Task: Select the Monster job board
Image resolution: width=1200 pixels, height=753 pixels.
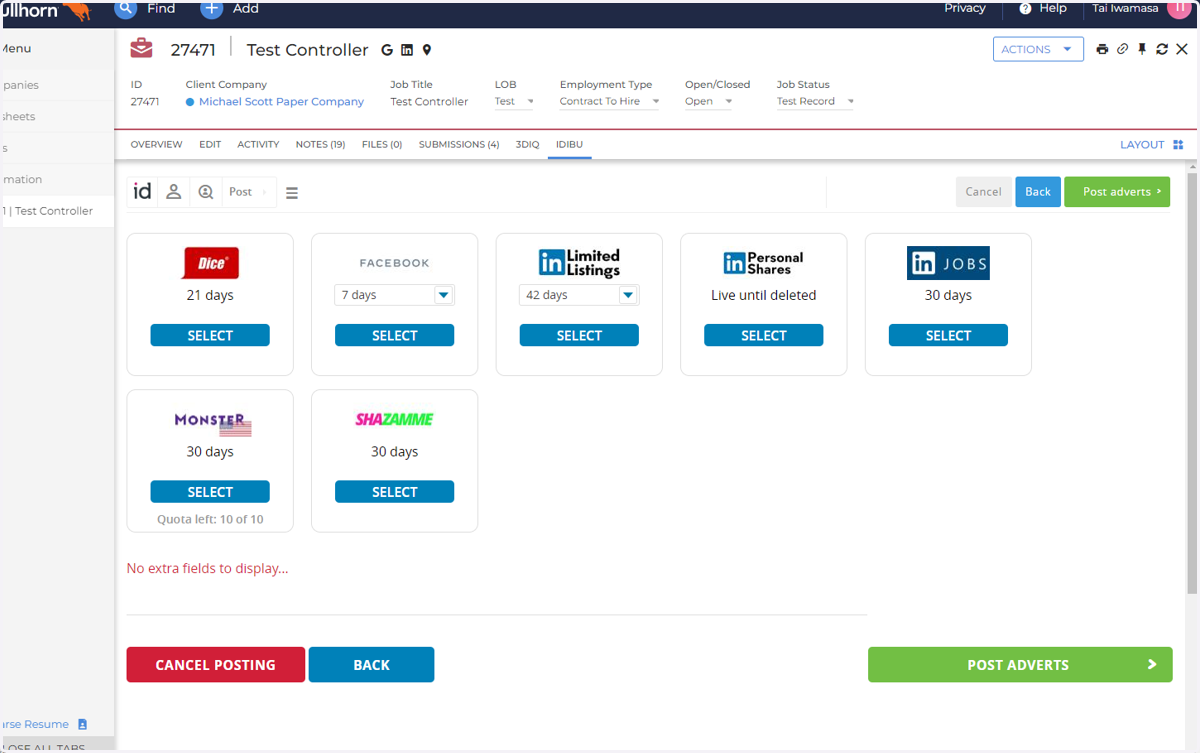Action: tap(210, 492)
